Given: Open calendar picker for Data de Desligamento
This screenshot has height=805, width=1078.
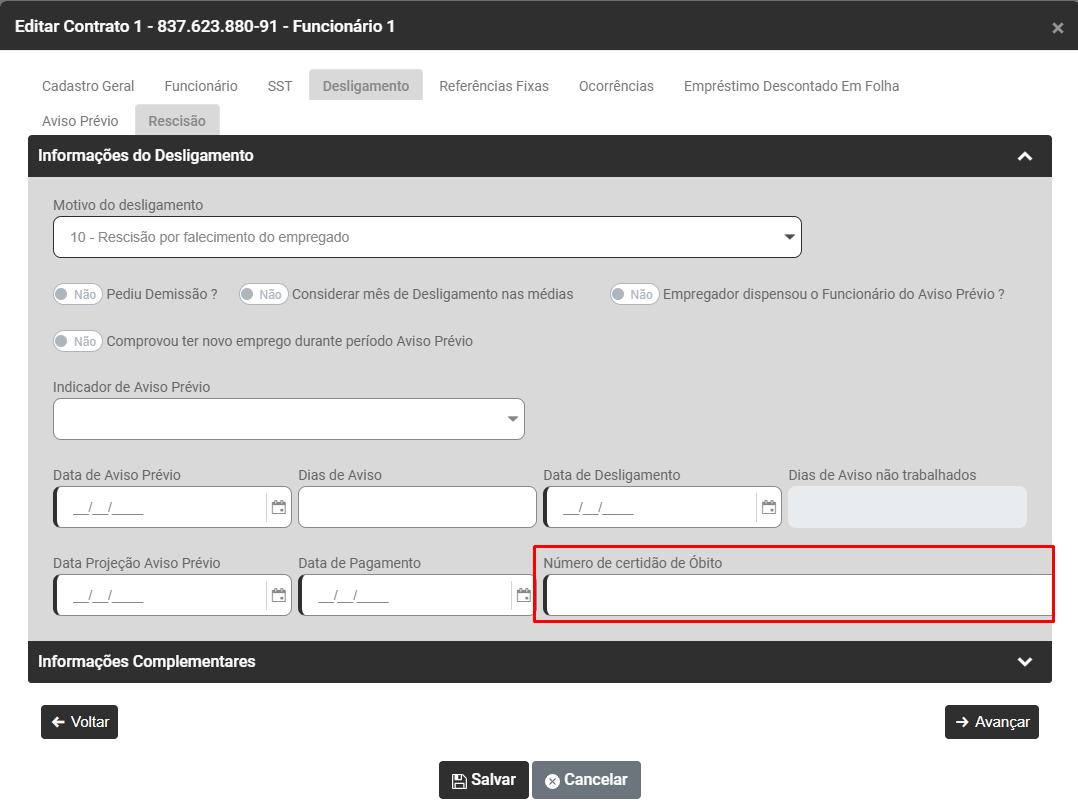Looking at the screenshot, I should 769,508.
